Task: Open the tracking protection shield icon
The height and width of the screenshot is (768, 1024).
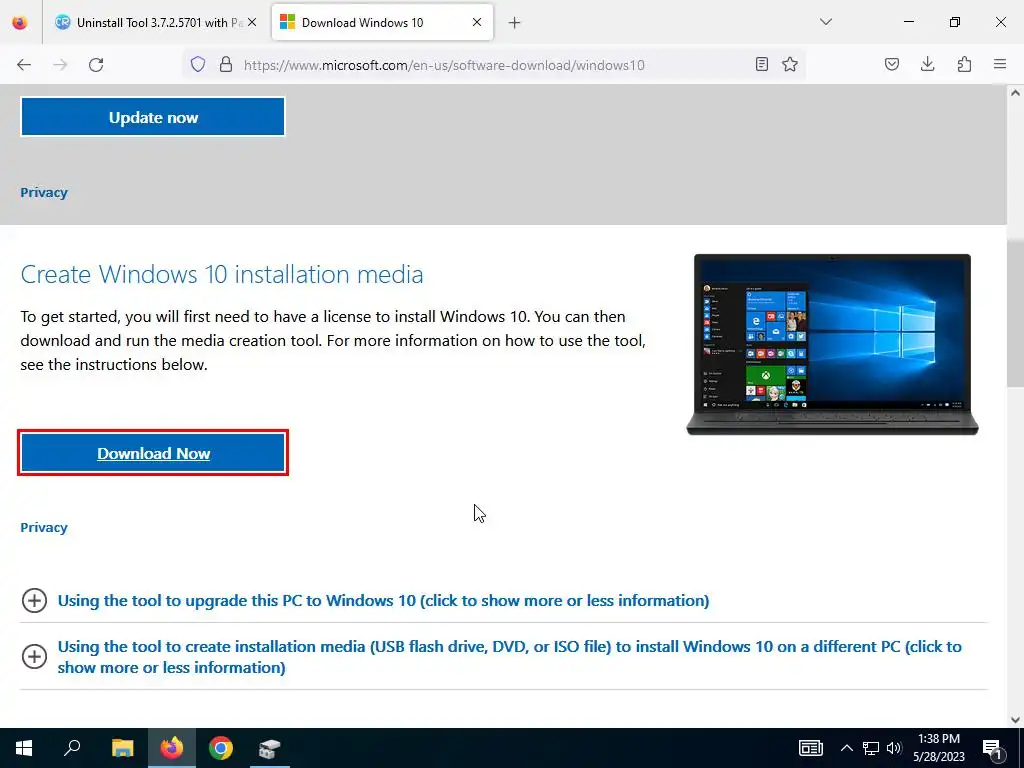Action: [198, 64]
